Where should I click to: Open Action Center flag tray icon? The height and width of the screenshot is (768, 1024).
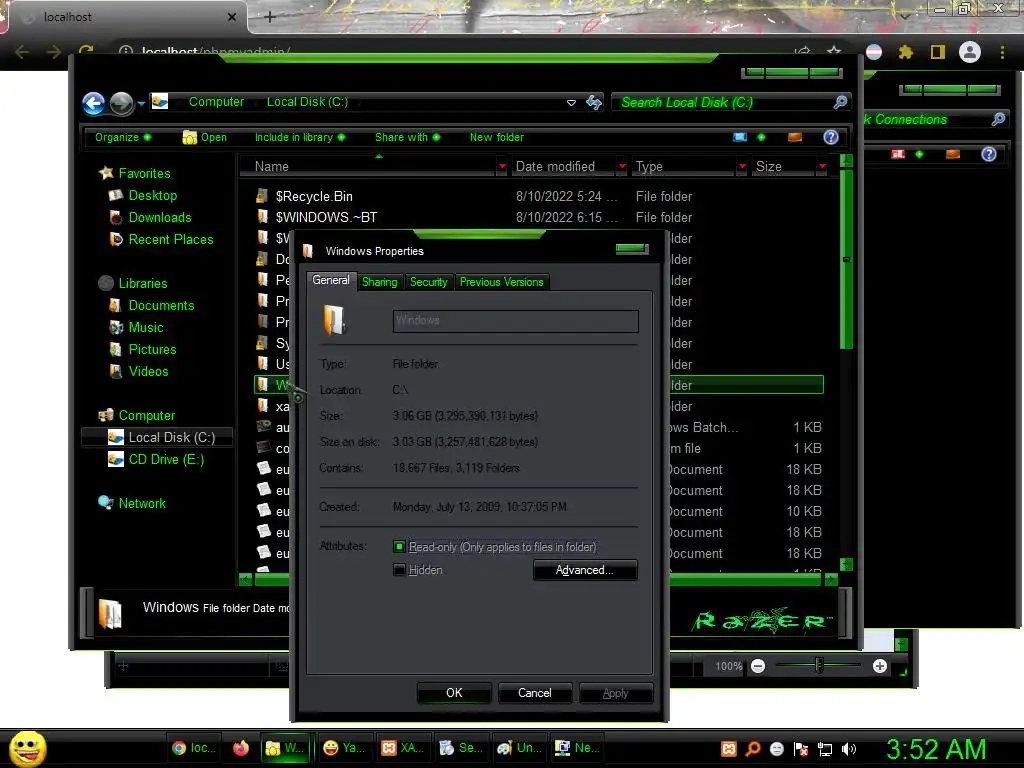[x=801, y=749]
